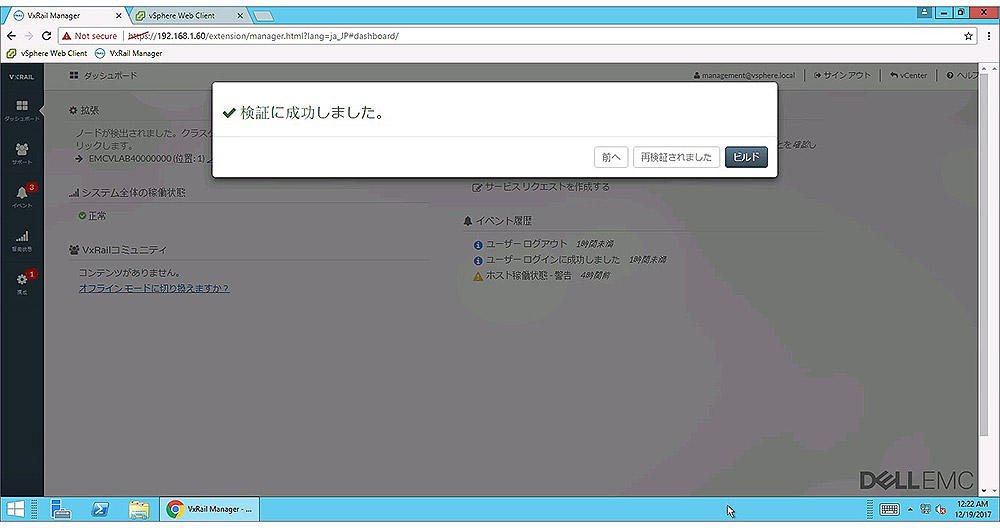Open the Health status sidebar icon
Screen dimensions: 1000x528
pyautogui.click(x=22, y=240)
